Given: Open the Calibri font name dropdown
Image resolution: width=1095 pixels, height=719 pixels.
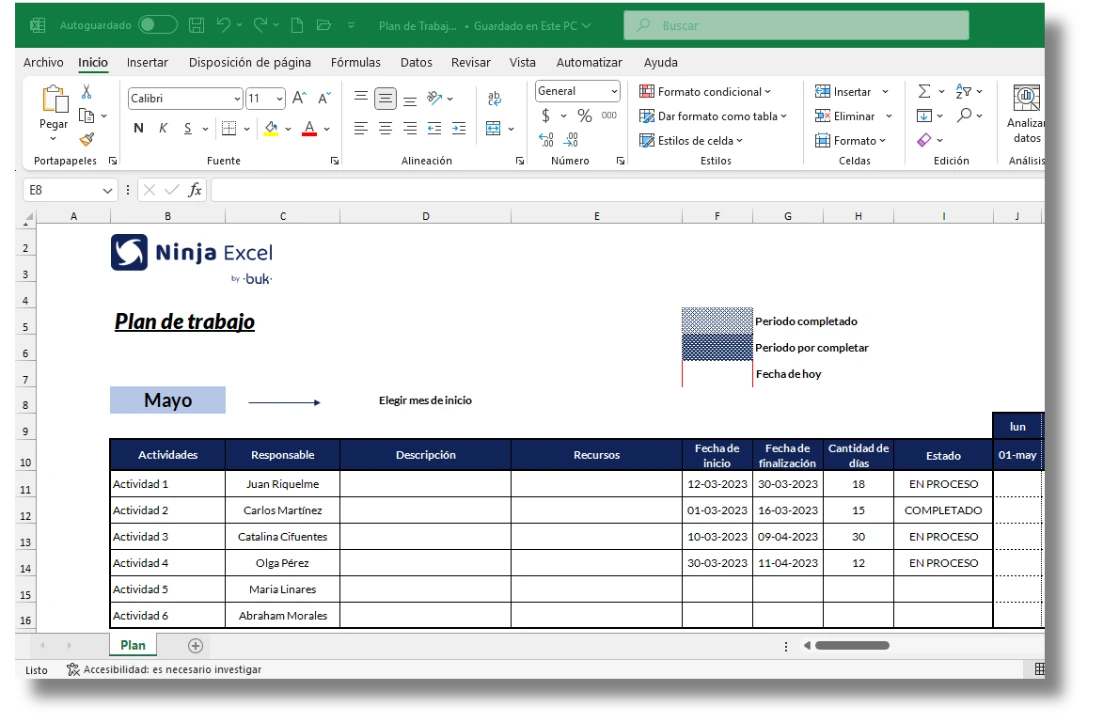Looking at the screenshot, I should tap(237, 99).
